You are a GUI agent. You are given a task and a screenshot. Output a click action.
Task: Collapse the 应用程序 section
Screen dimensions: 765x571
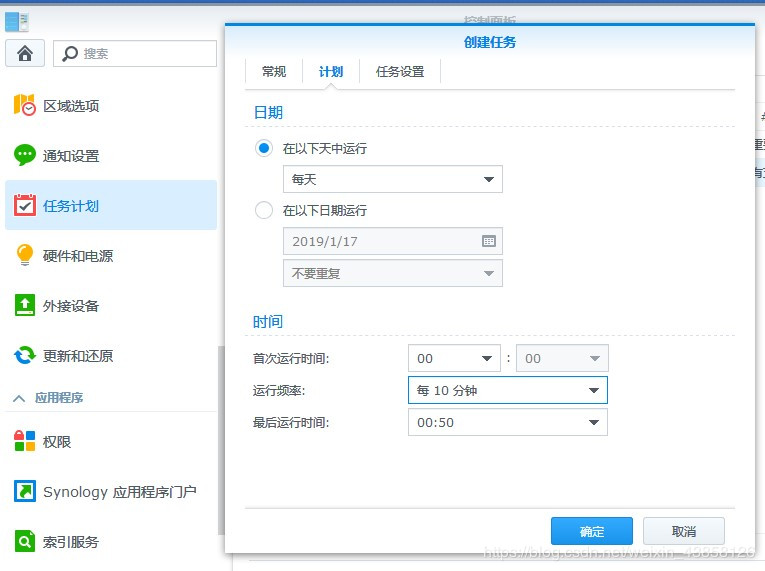click(19, 398)
